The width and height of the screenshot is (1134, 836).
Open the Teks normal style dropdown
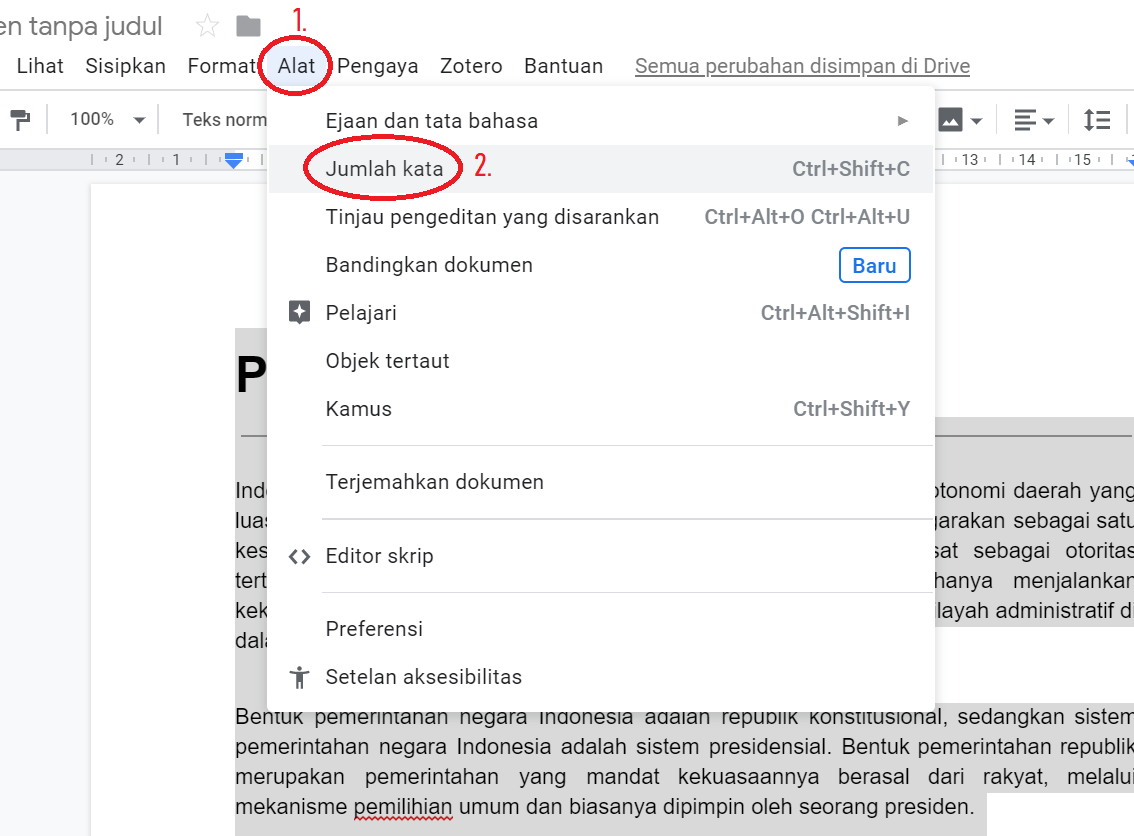(x=224, y=120)
